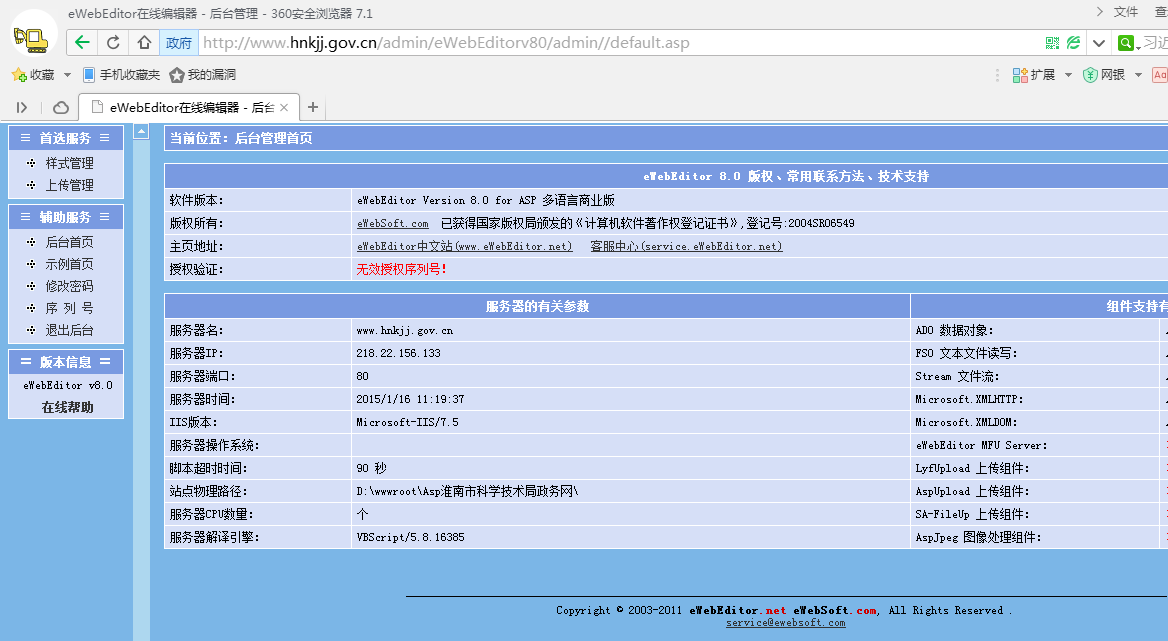Click sidebar scroll up arrow button

point(141,132)
